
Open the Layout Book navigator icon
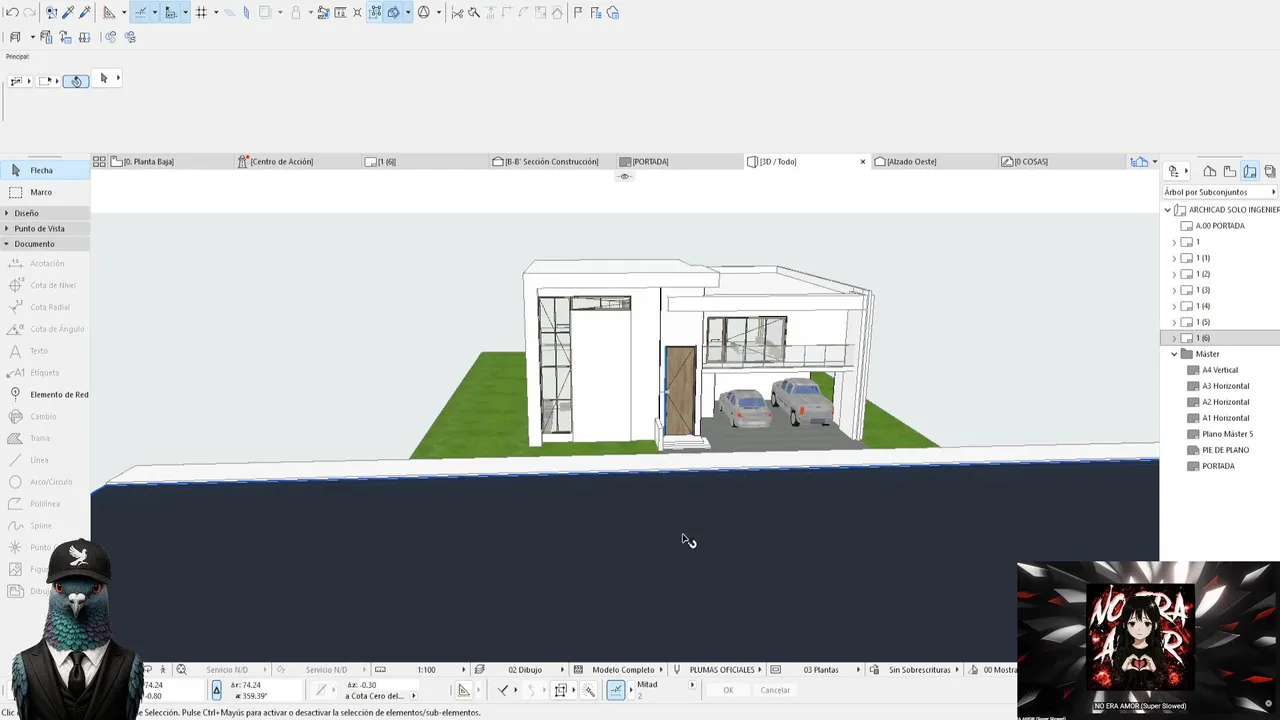pos(1249,171)
